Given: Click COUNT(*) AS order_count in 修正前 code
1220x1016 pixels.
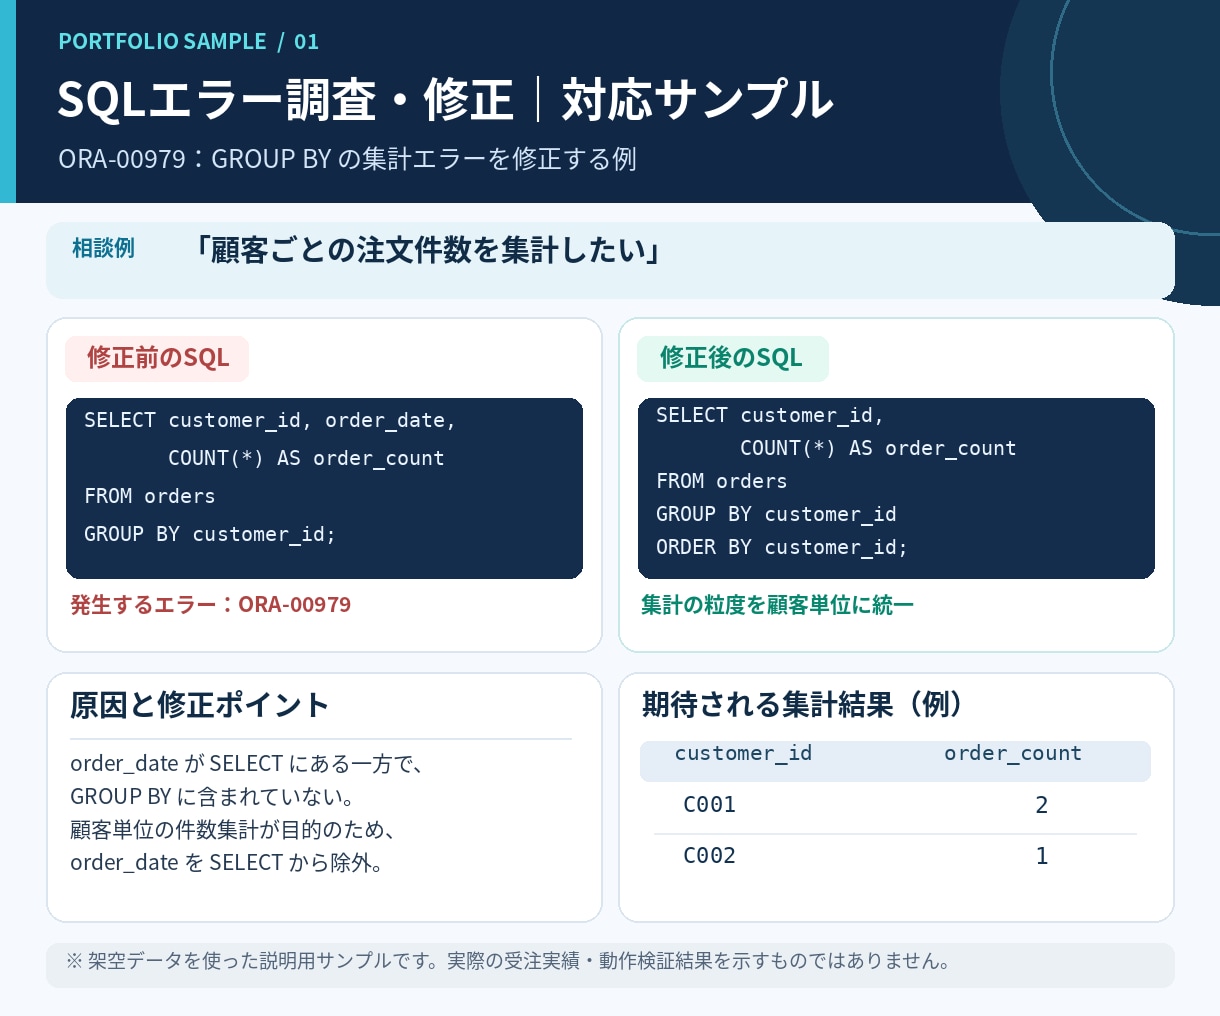Looking at the screenshot, I should click(x=306, y=459).
